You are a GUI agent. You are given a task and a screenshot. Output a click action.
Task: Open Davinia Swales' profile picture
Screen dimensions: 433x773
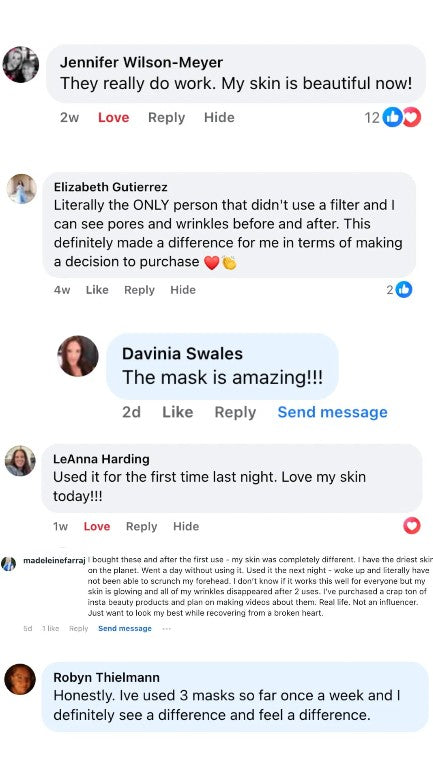[x=78, y=356]
